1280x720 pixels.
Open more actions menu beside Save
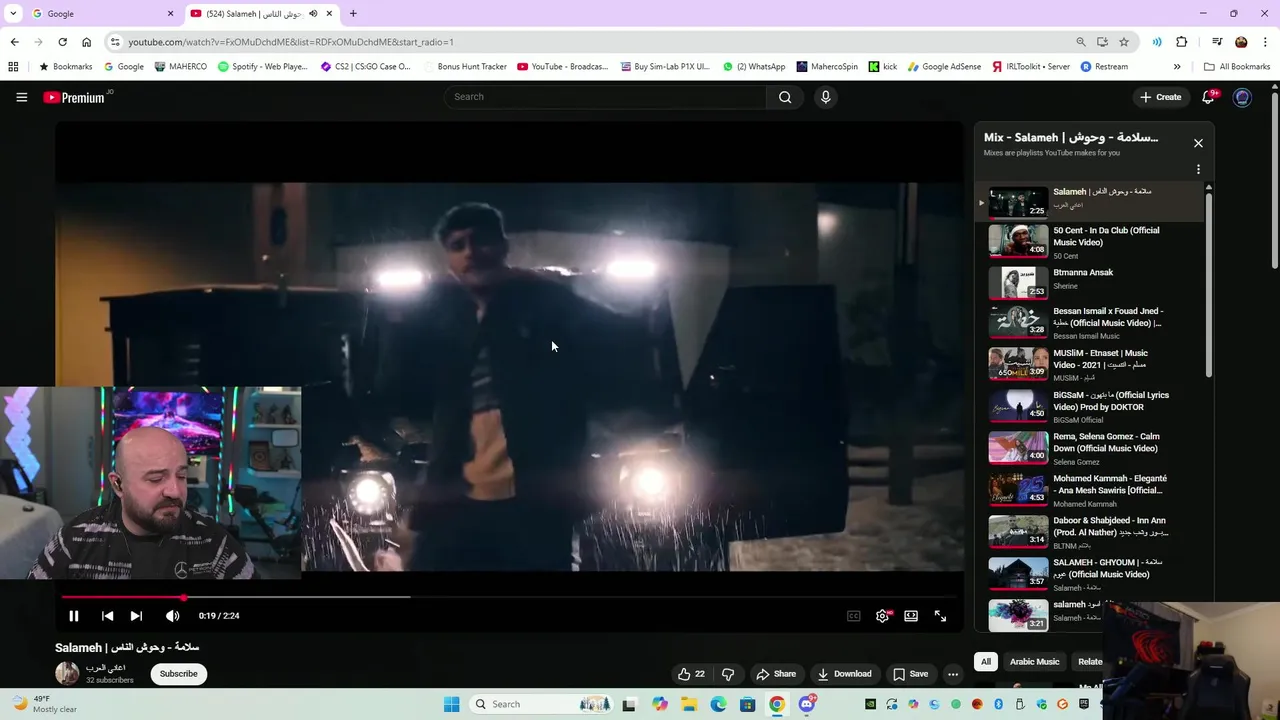coord(953,674)
